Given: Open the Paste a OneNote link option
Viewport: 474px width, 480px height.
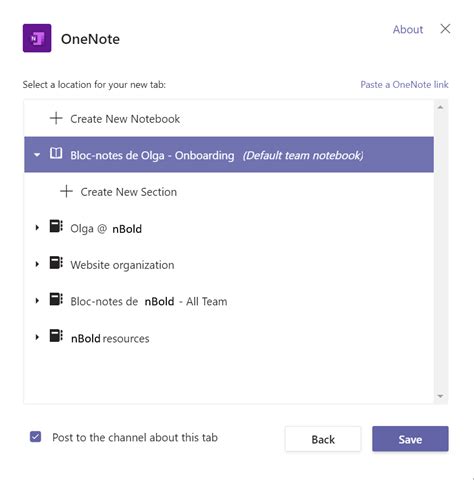Looking at the screenshot, I should point(404,85).
